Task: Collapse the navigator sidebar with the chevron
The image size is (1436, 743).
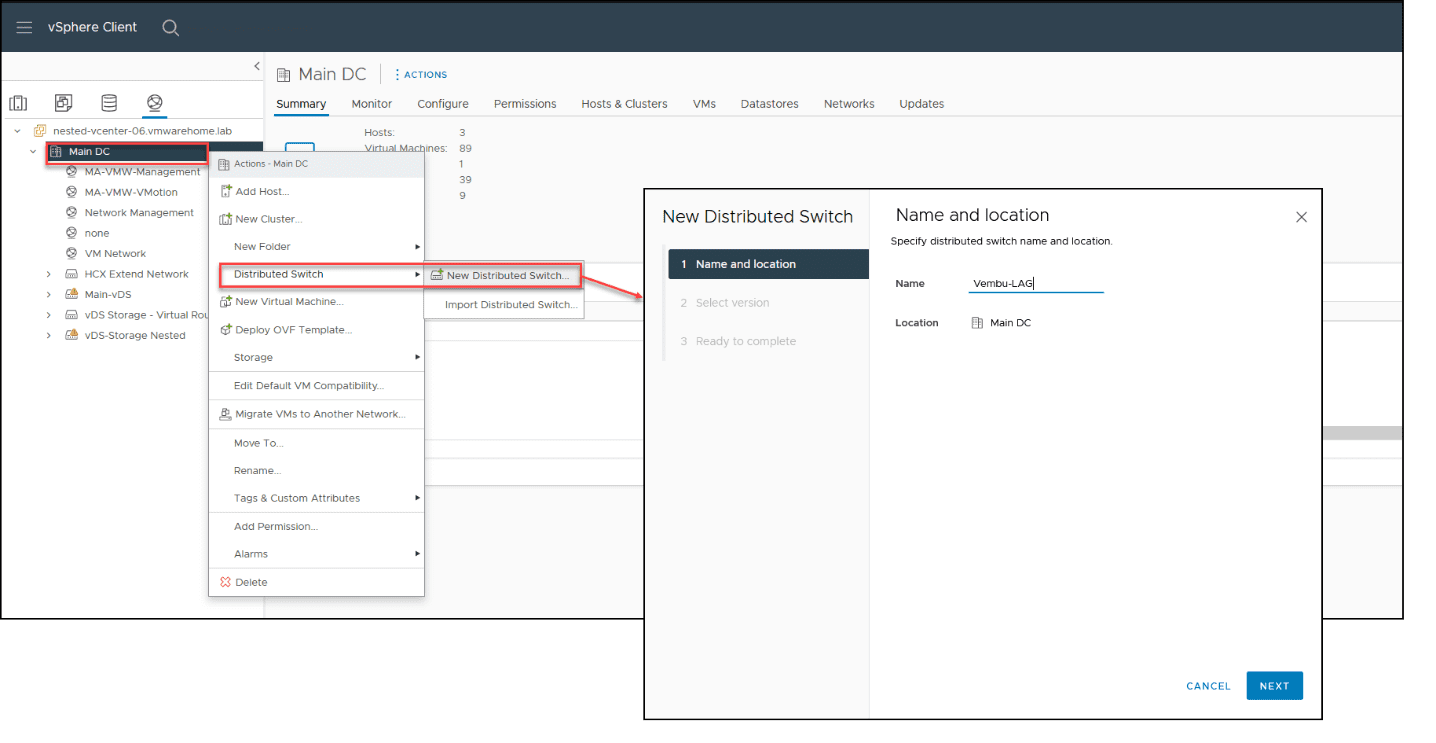Action: (256, 67)
